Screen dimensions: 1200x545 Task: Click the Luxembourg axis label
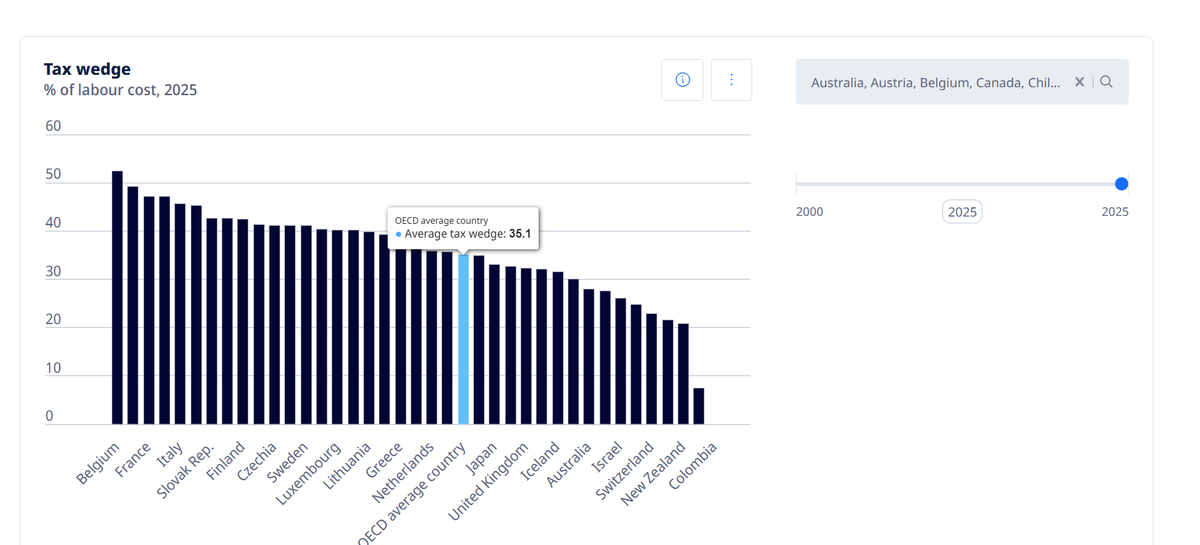[x=309, y=472]
